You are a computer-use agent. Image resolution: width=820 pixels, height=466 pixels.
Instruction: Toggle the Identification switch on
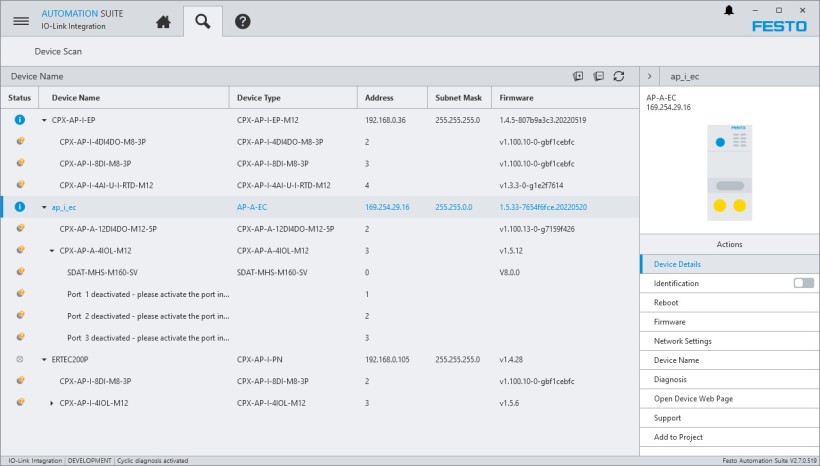803,283
